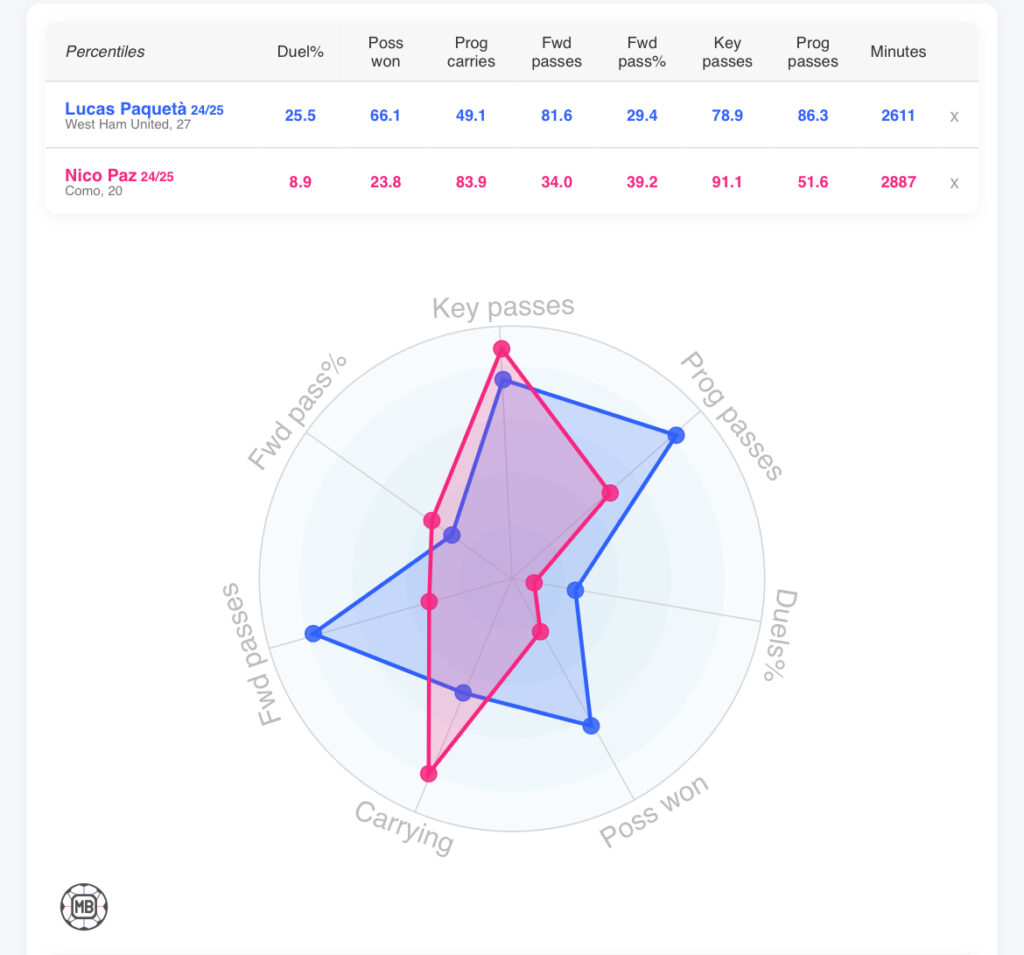This screenshot has height=955, width=1024.
Task: Remove Nico Paz row with x
Action: pyautogui.click(x=954, y=182)
